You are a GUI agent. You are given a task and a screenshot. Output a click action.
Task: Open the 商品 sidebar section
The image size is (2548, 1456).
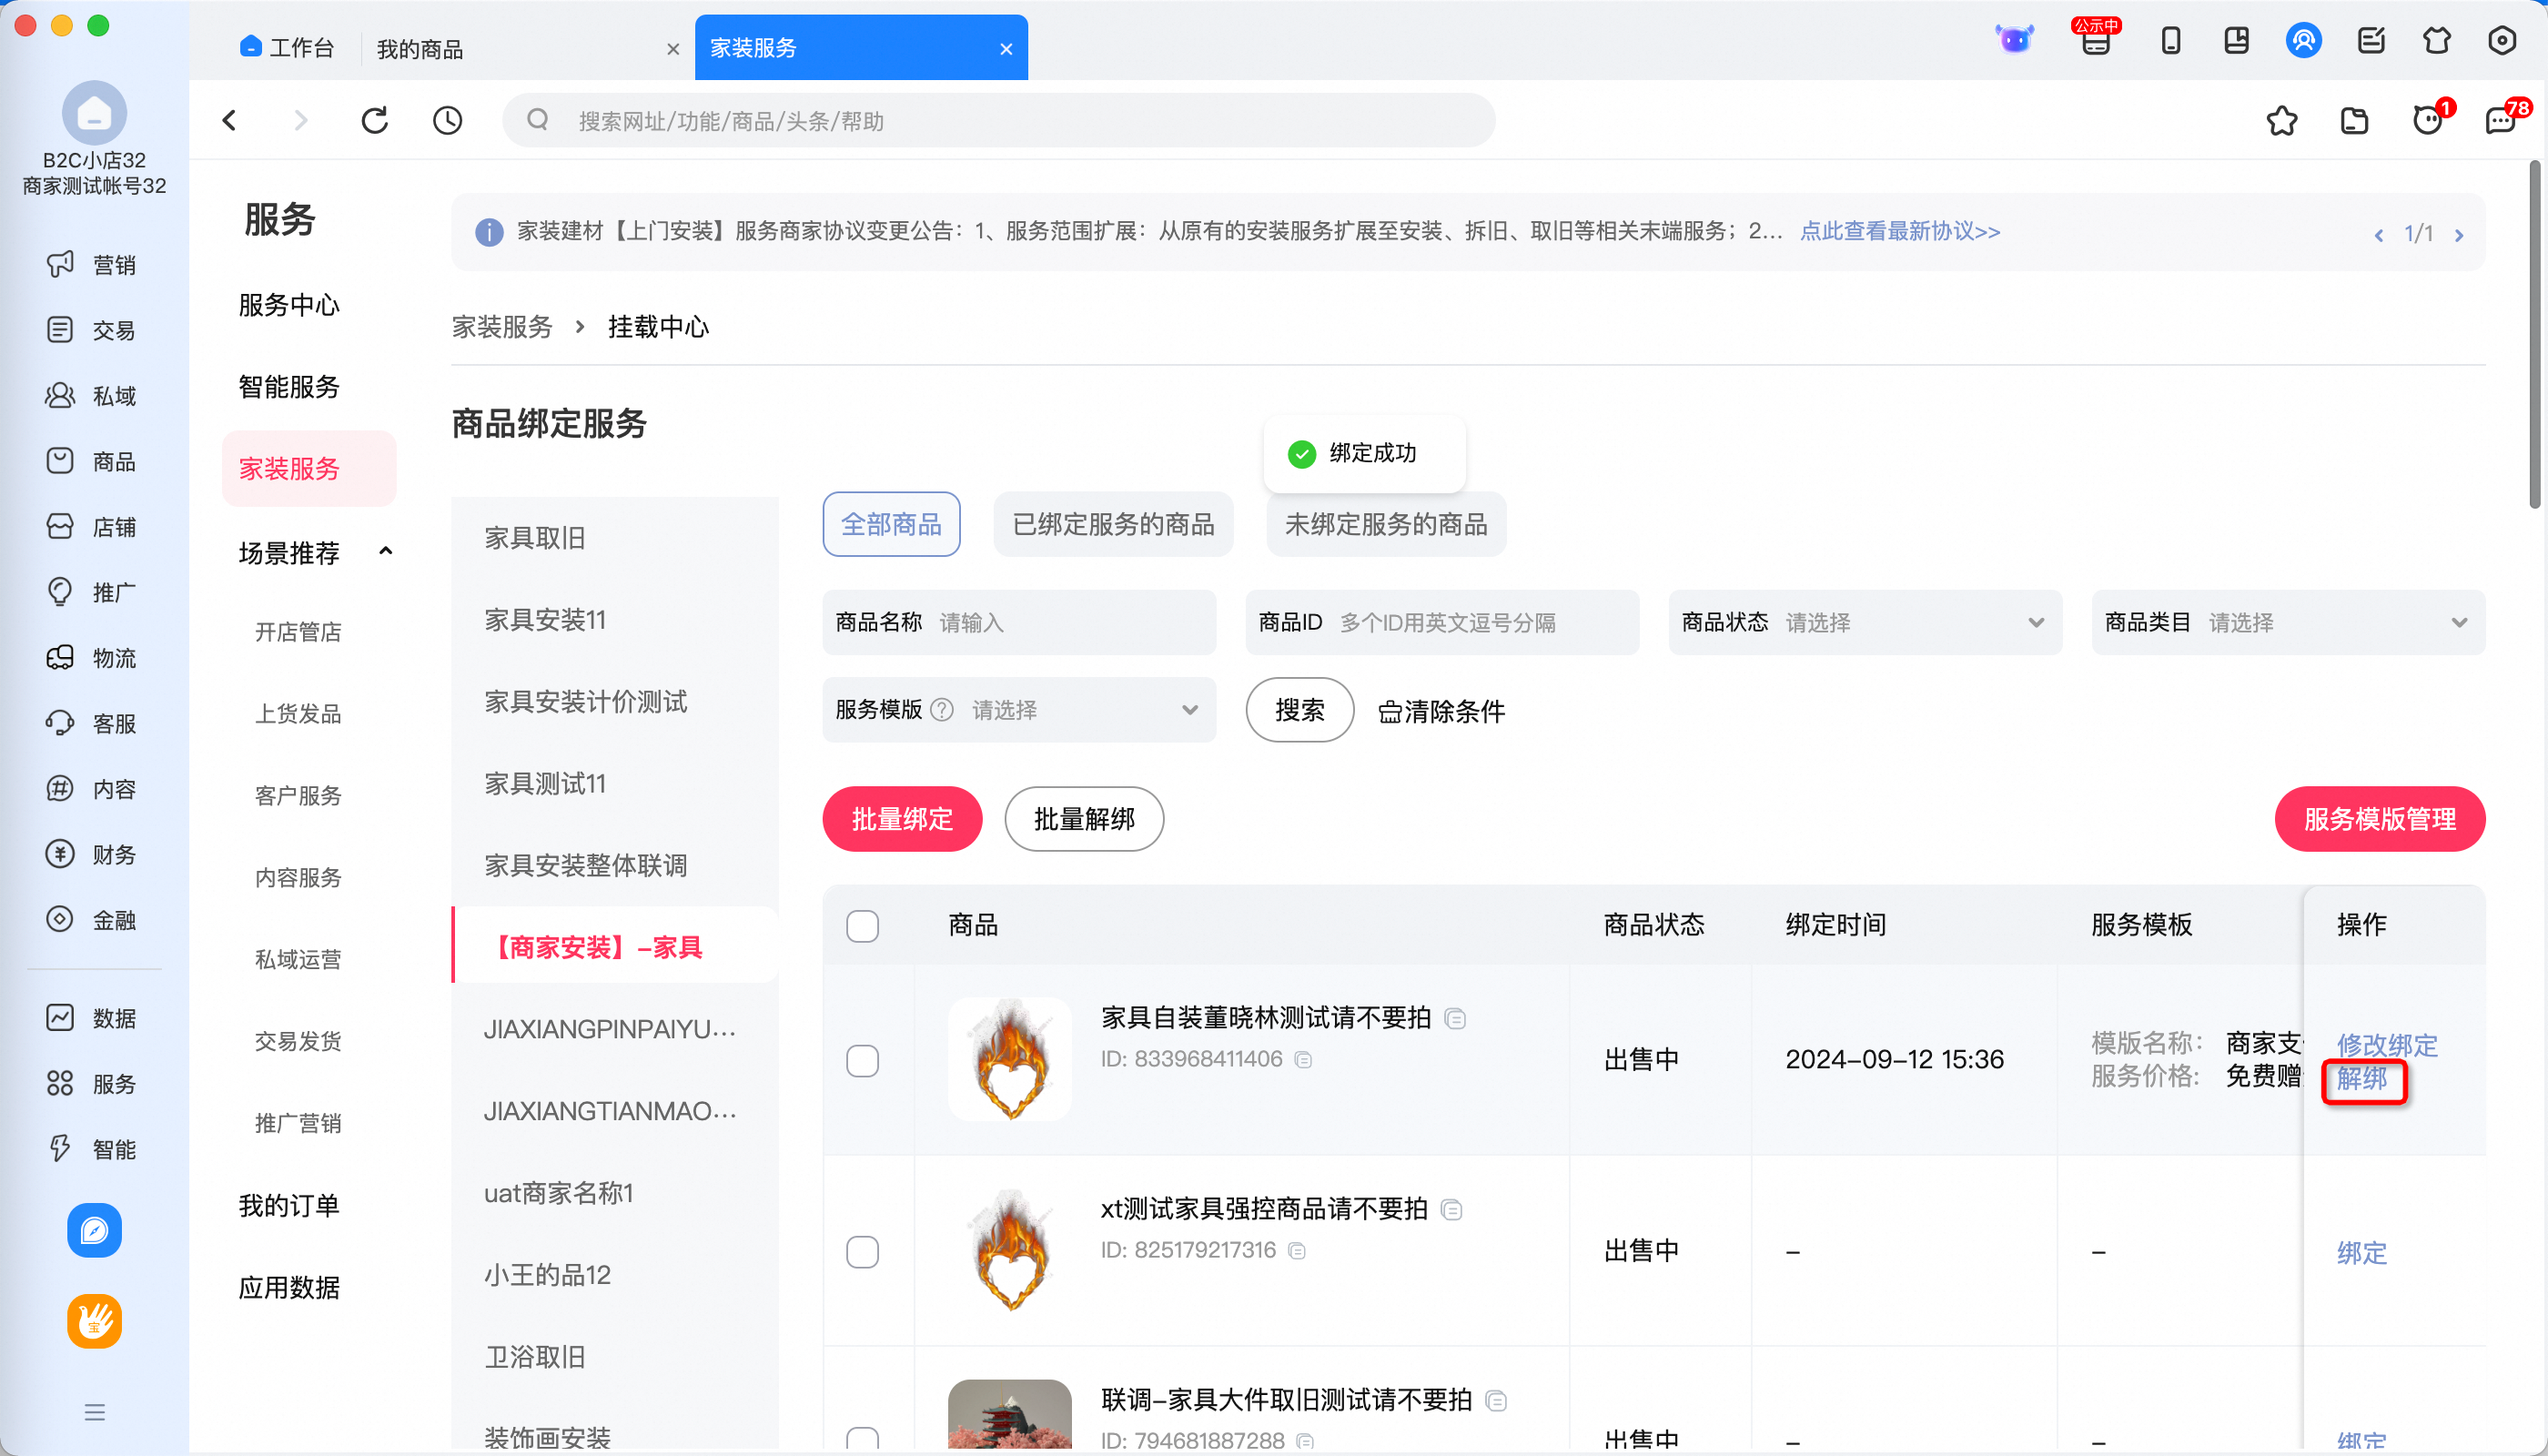point(92,461)
